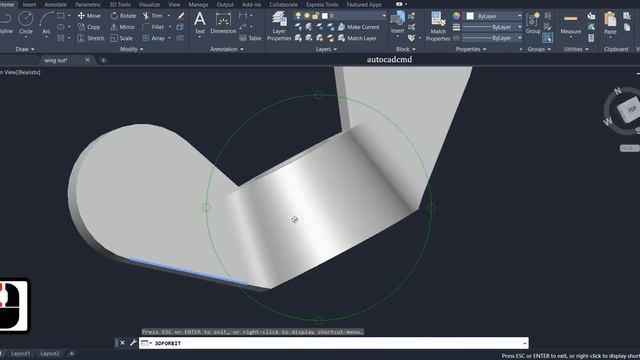Screen dimensions: 640x360
Task: Toggle group selection highlighted icon
Action: pyautogui.click(x=547, y=38)
